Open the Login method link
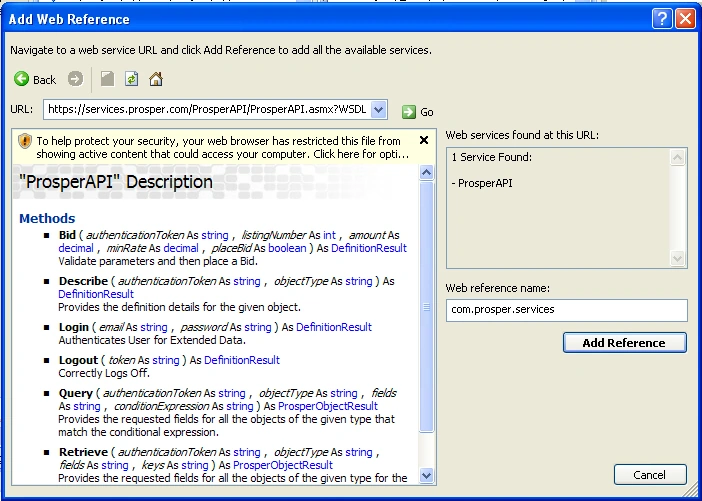702x501 pixels. point(73,327)
